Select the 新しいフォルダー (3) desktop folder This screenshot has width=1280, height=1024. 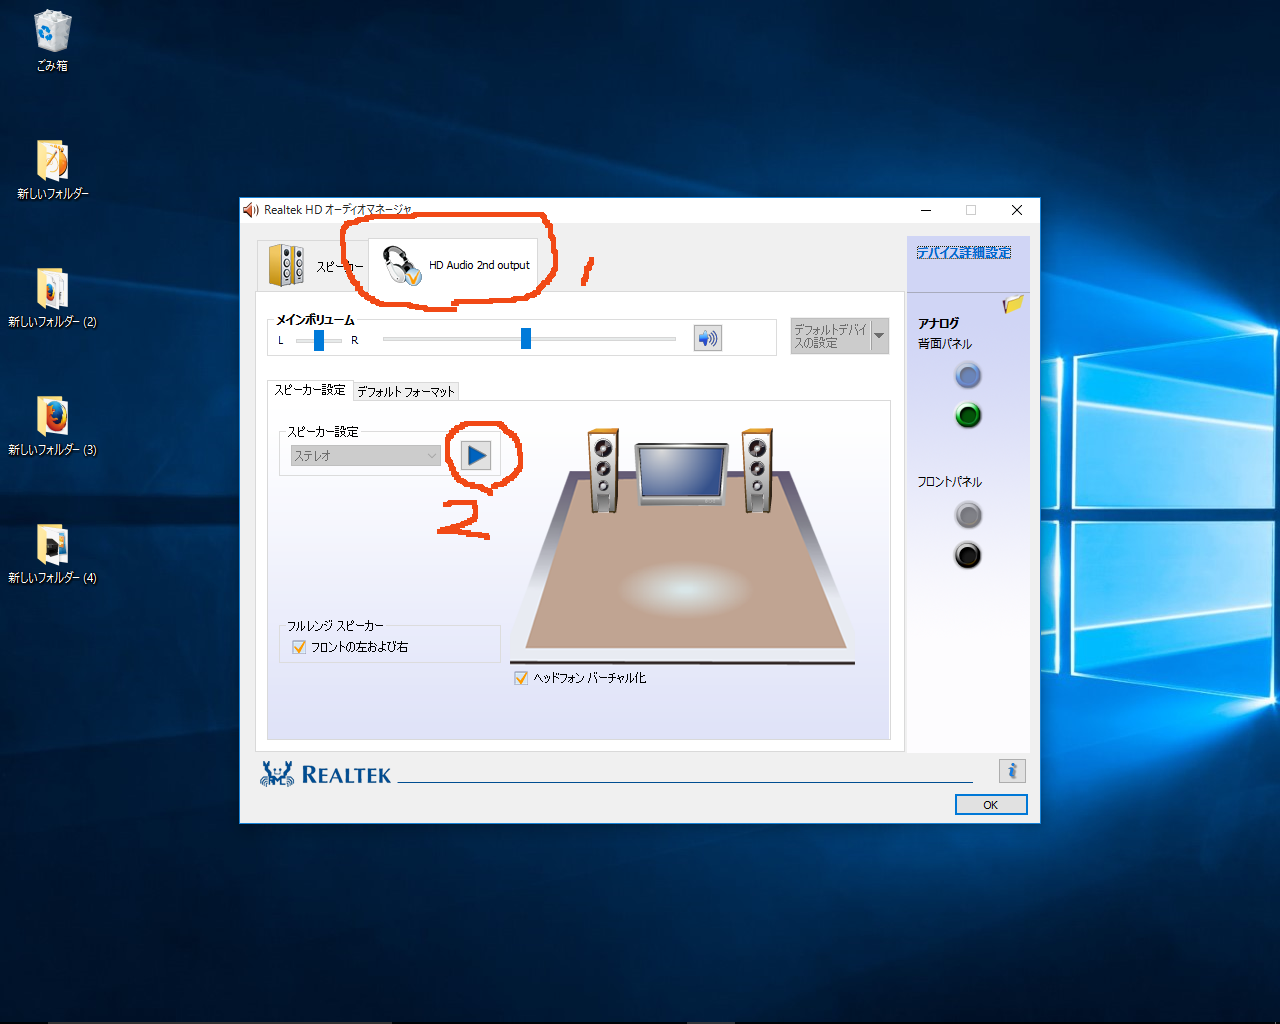click(x=52, y=425)
